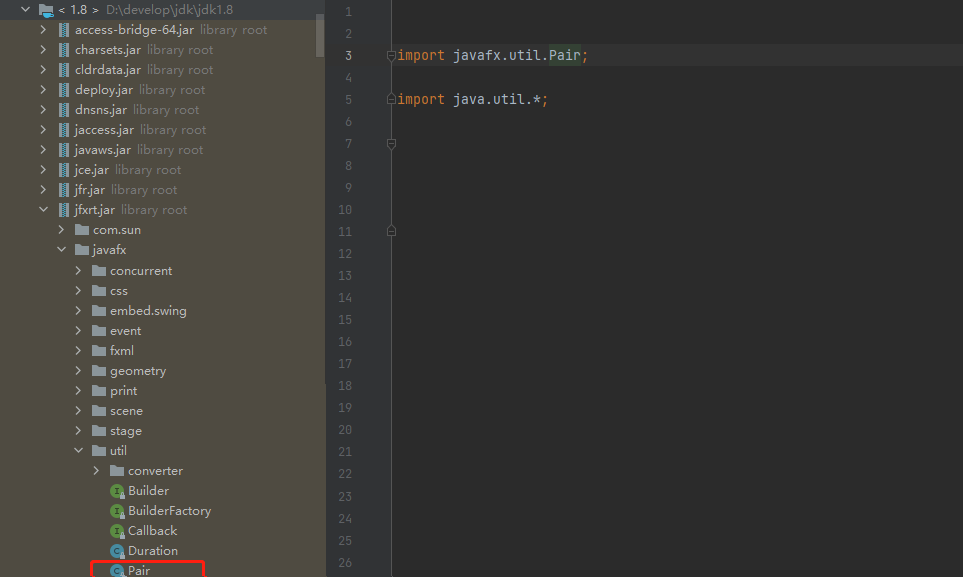Expand deploy.jar library root
This screenshot has width=963, height=577.
pos(43,90)
